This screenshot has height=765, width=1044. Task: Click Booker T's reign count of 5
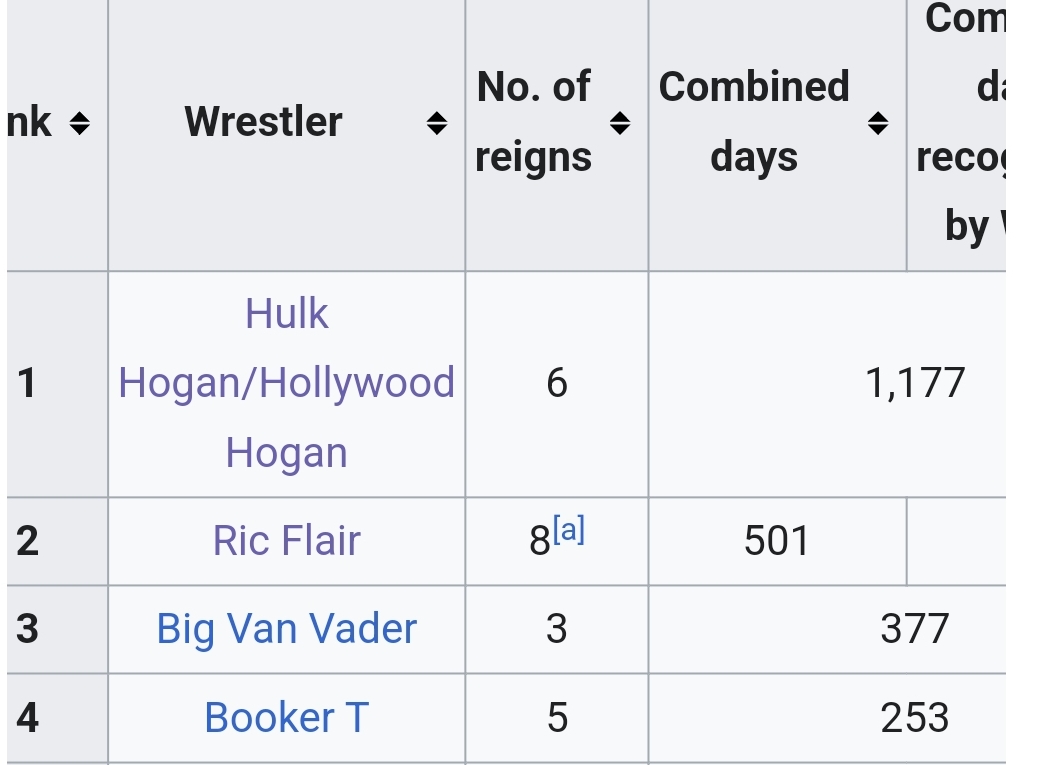[x=557, y=717]
